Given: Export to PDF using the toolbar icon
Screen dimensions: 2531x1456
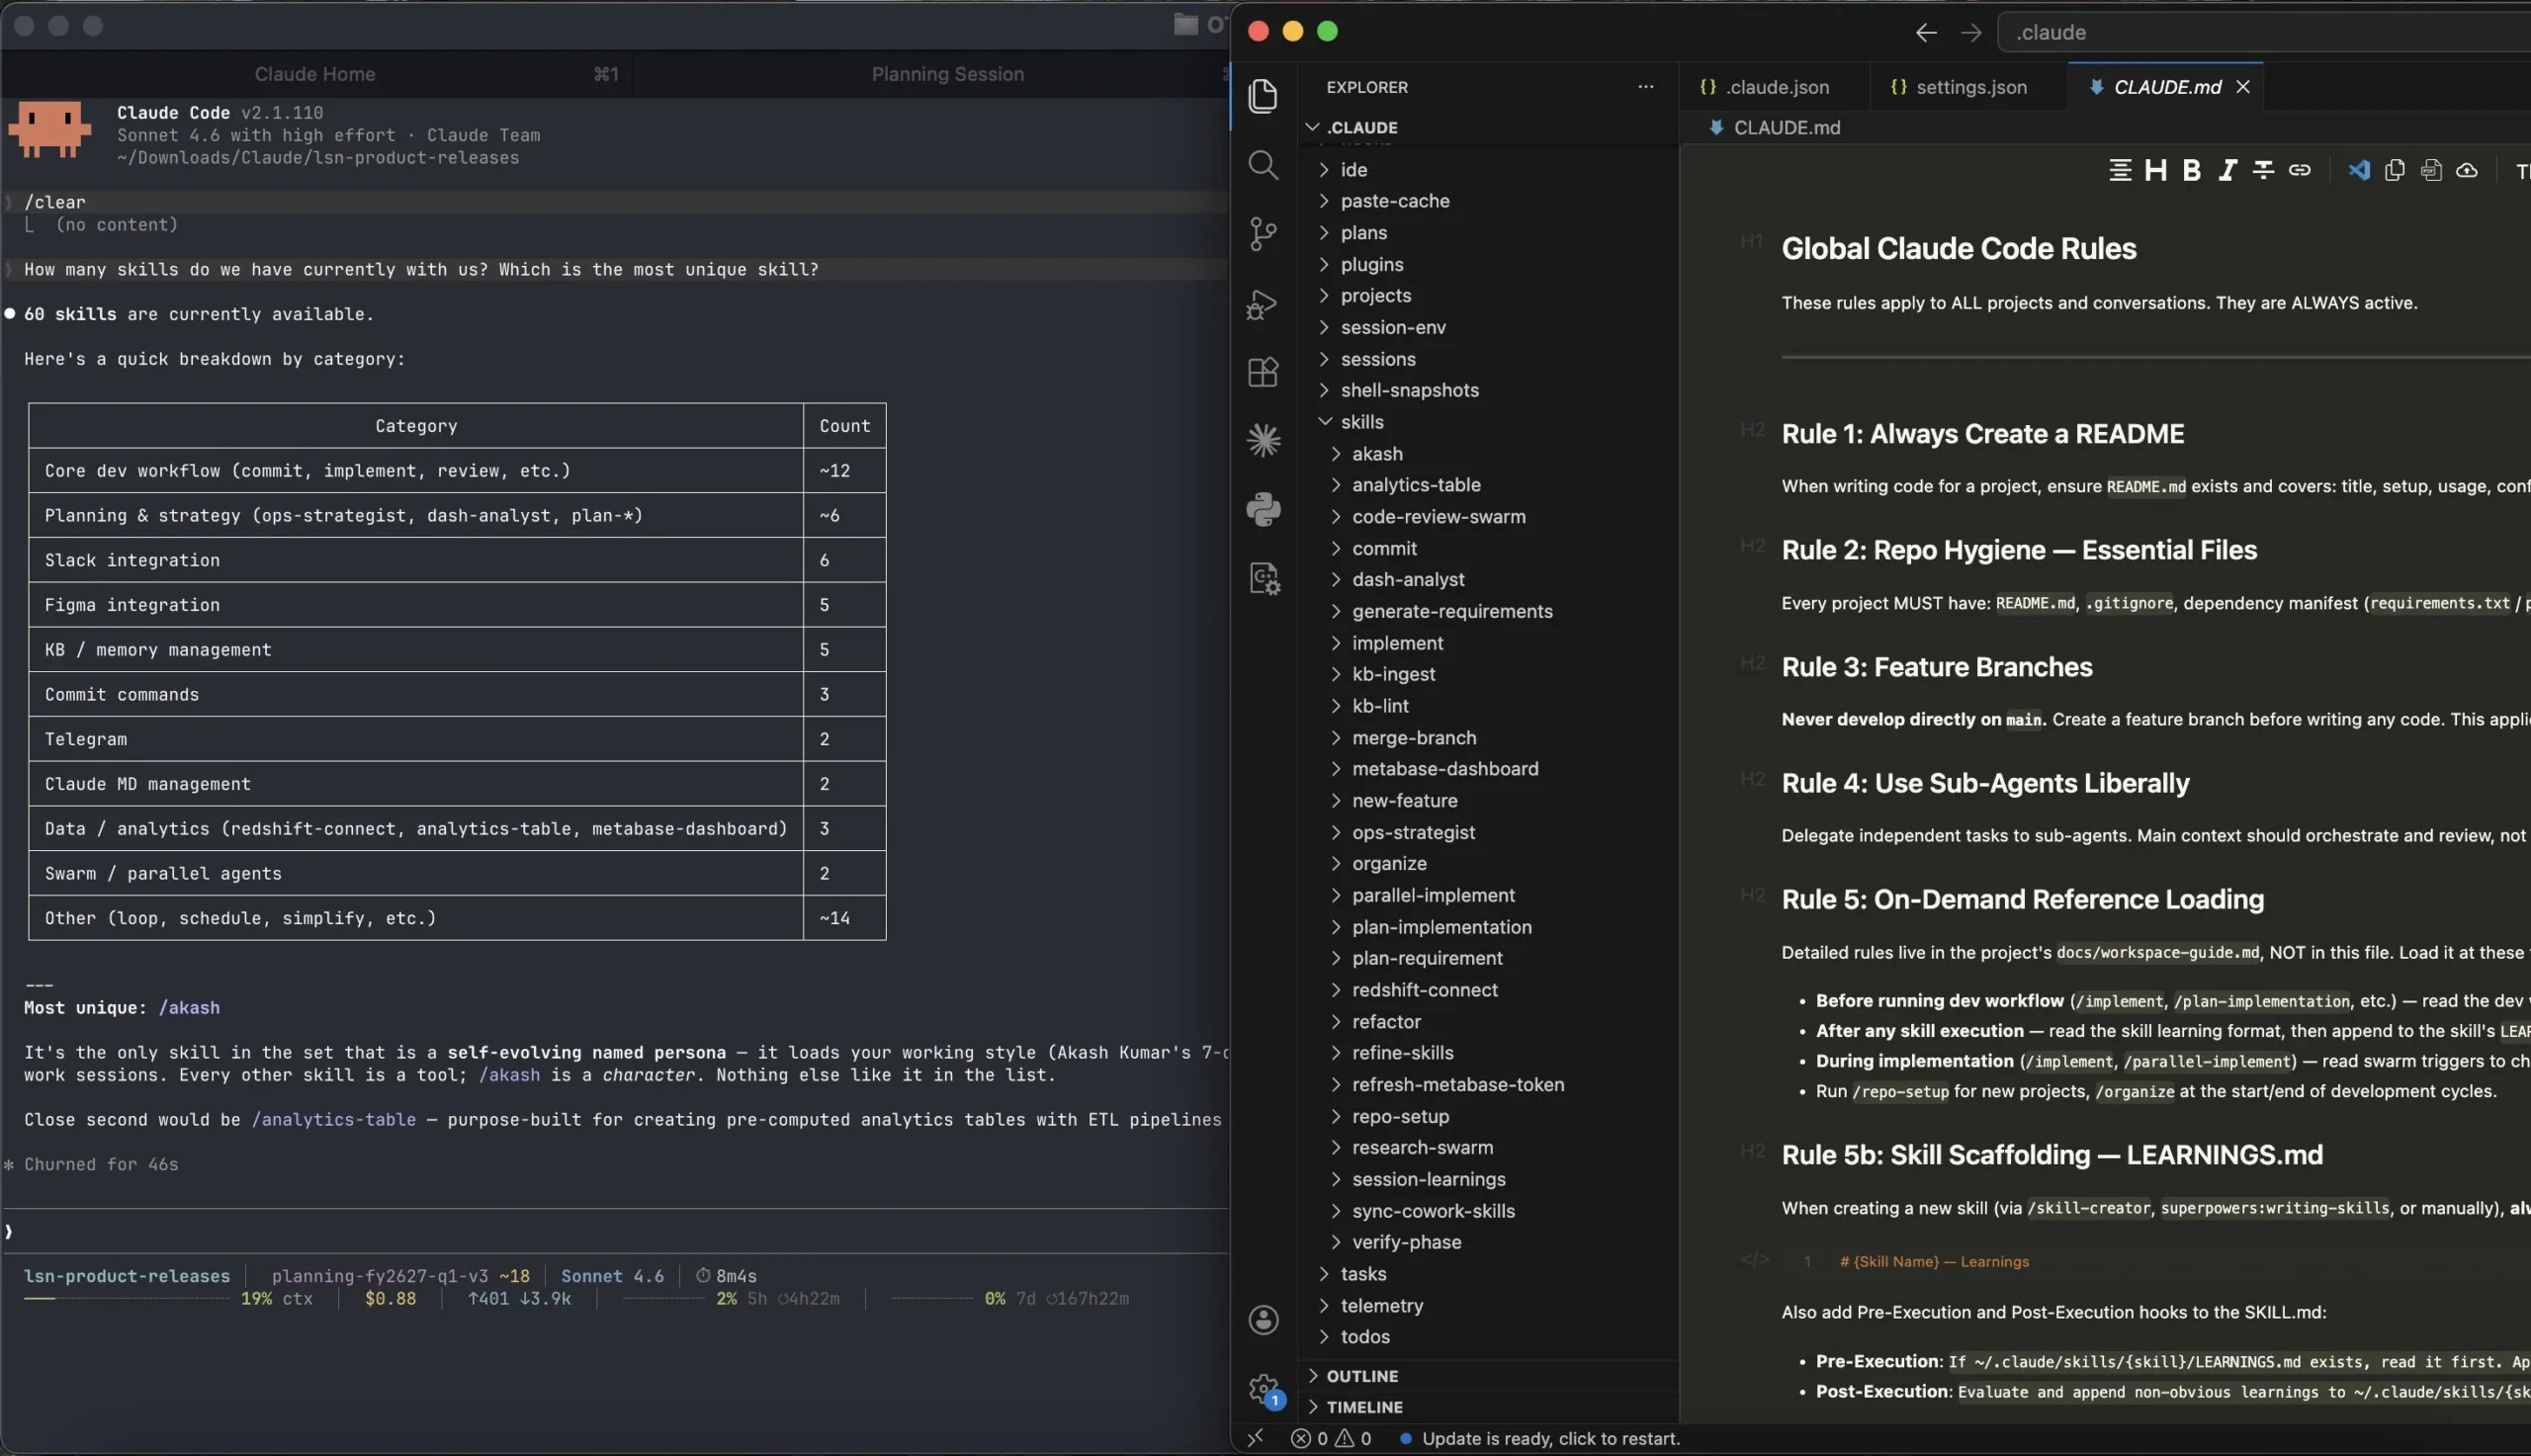Looking at the screenshot, I should (2431, 171).
